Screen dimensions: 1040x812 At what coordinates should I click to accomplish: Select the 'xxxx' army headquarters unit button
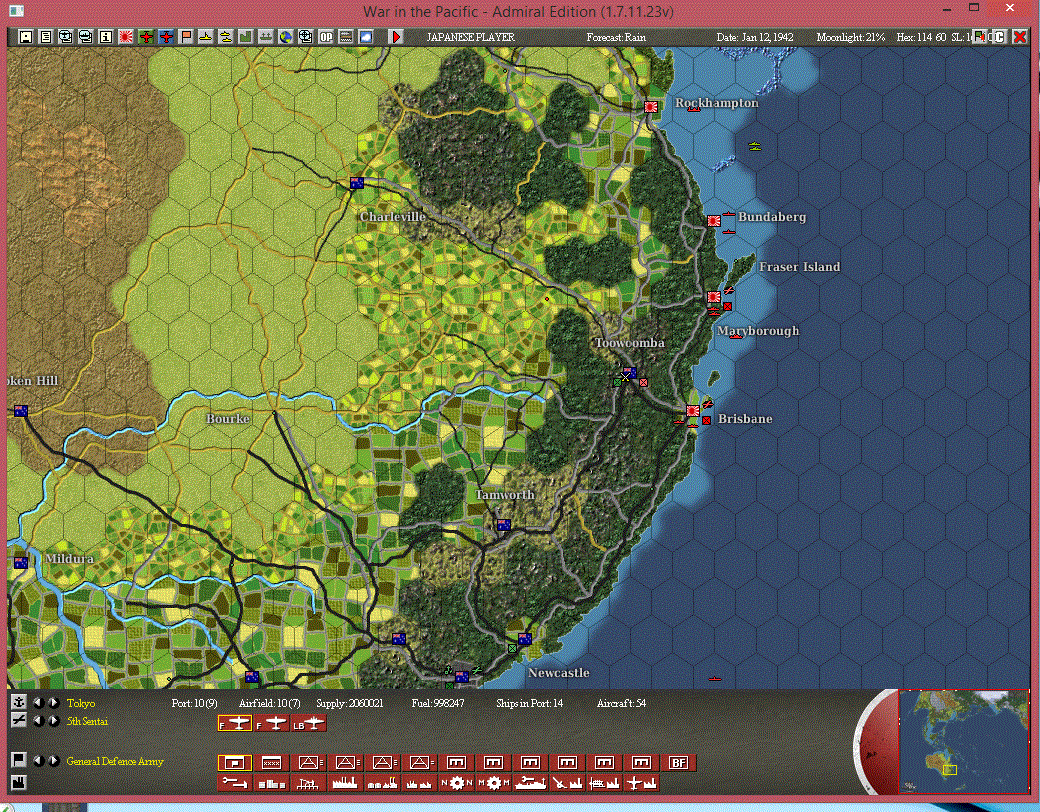[x=271, y=763]
